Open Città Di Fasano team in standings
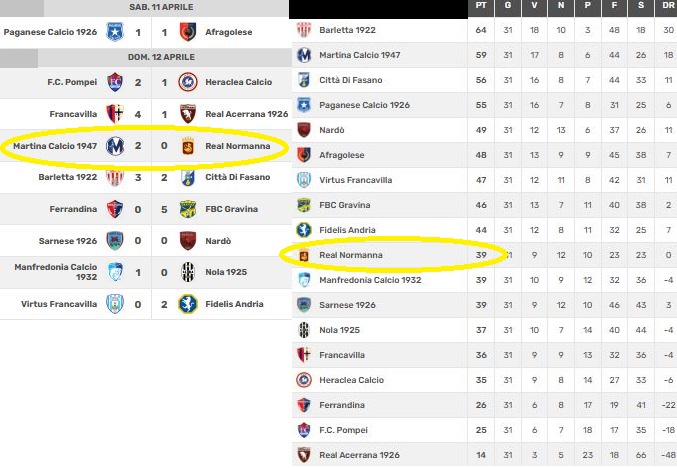The height and width of the screenshot is (468, 677). click(x=350, y=80)
